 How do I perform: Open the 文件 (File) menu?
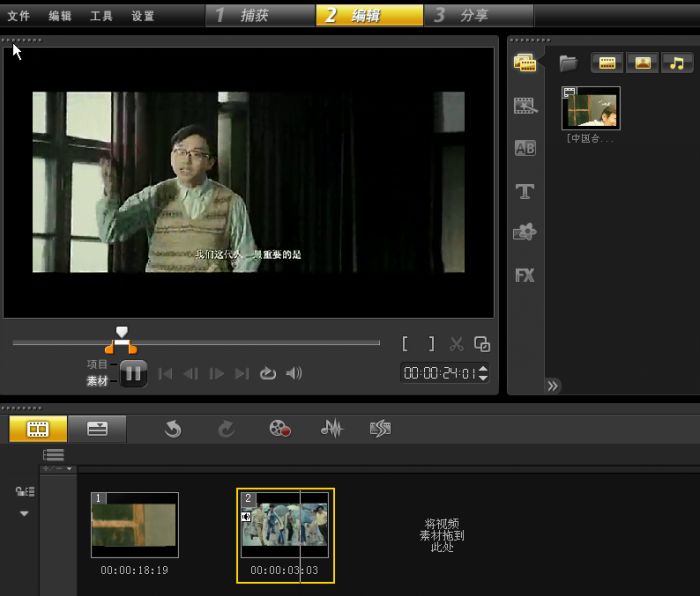tap(18, 16)
